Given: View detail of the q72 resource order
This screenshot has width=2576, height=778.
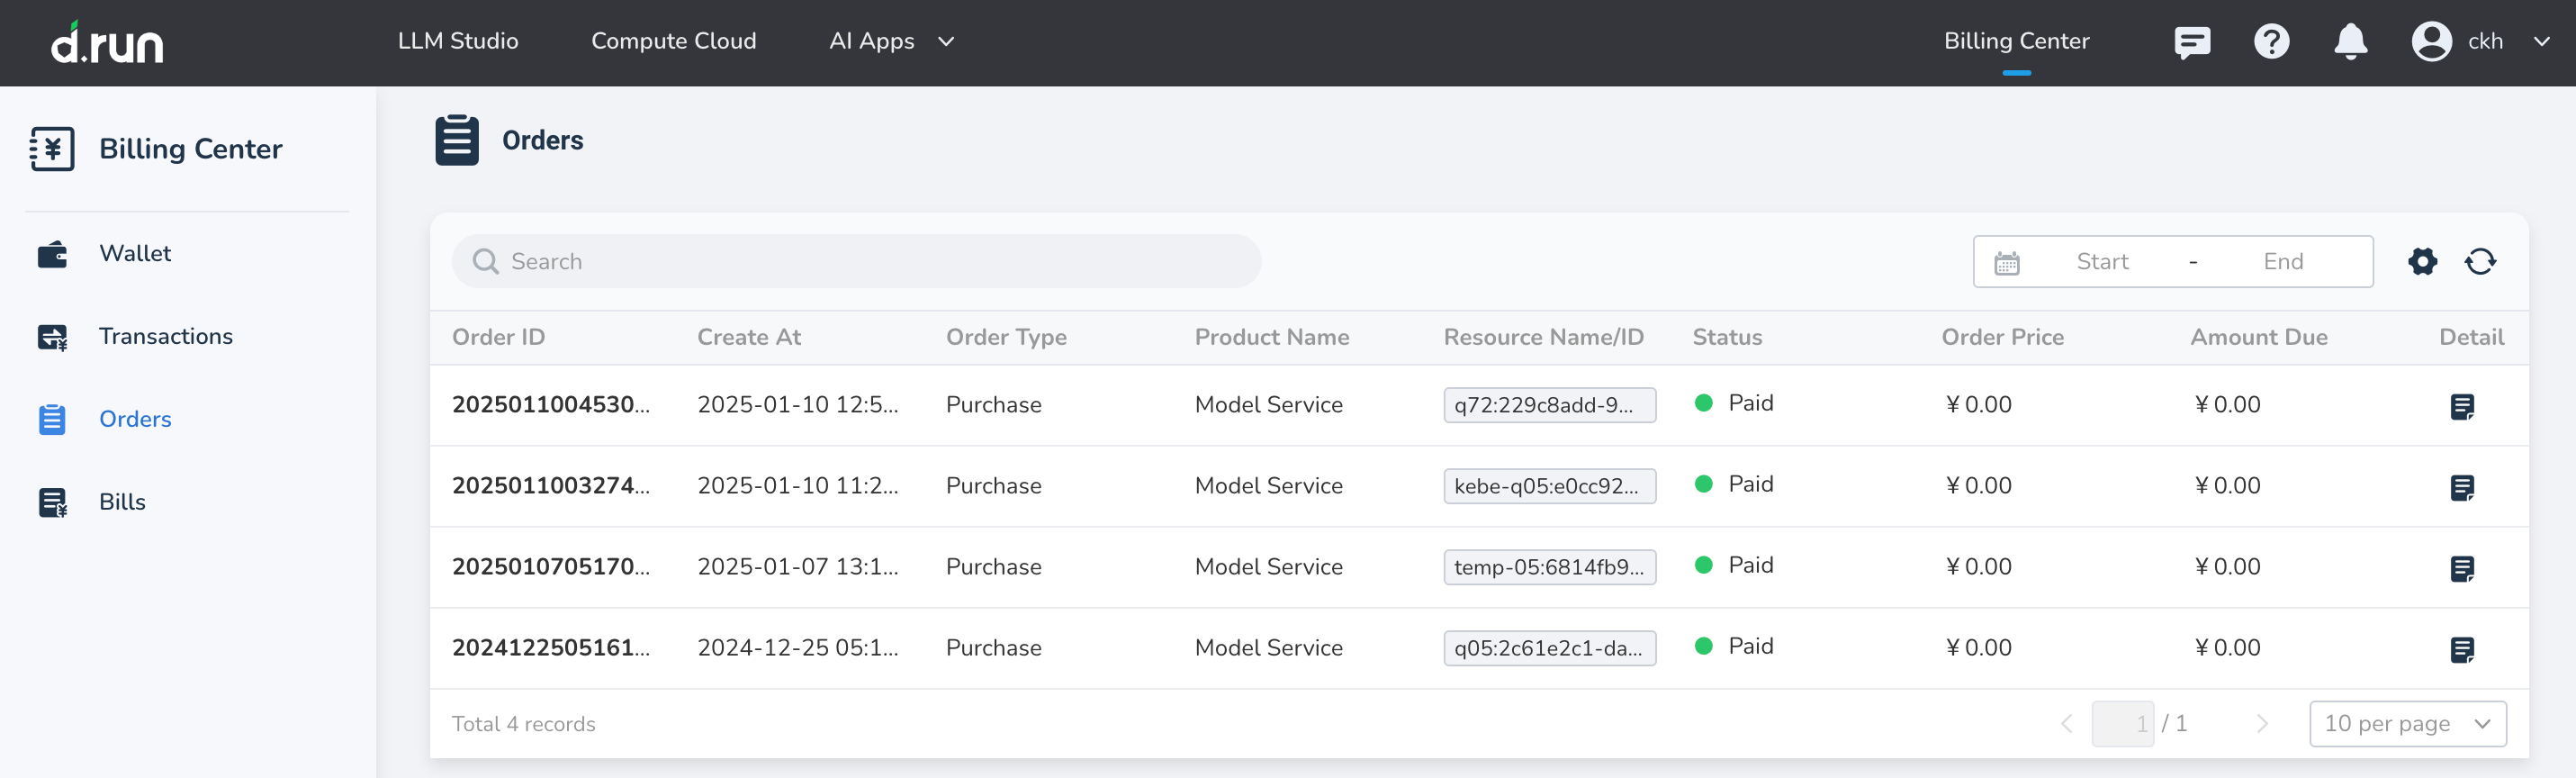Looking at the screenshot, I should coord(2461,406).
